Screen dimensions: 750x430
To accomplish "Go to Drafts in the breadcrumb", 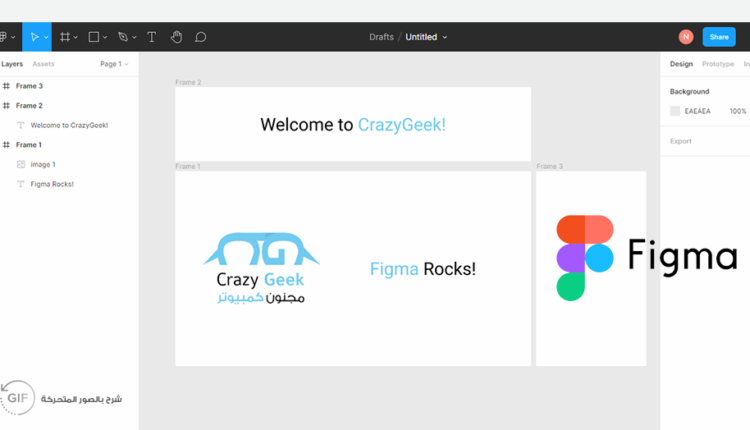I will click(x=381, y=37).
